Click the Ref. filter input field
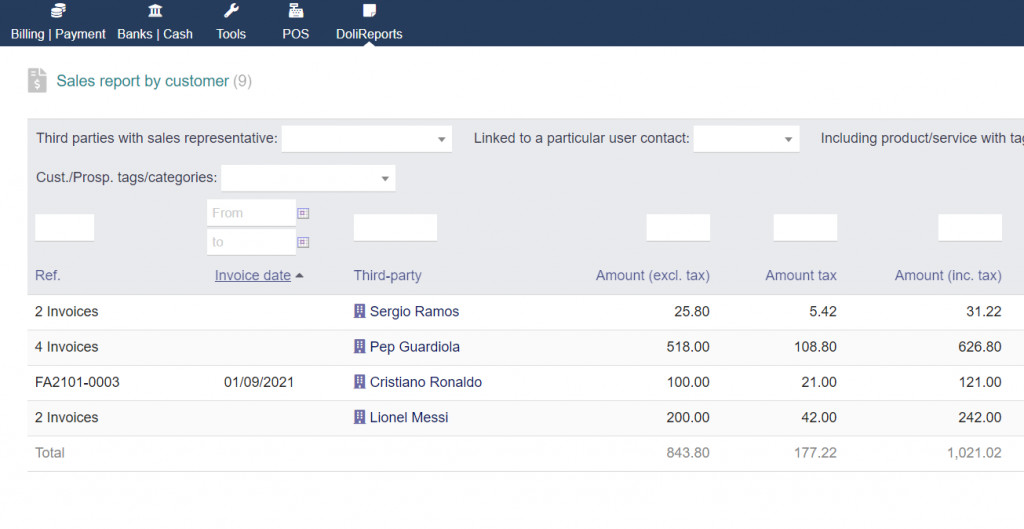This screenshot has height=529, width=1024. [65, 227]
